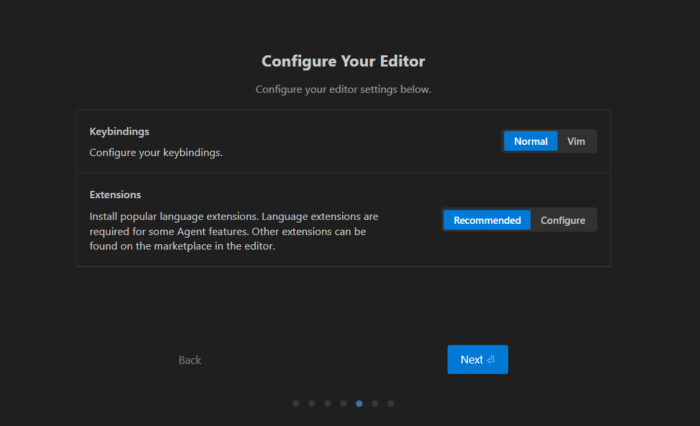Click the Next button
Image resolution: width=700 pixels, height=426 pixels.
[x=477, y=360]
